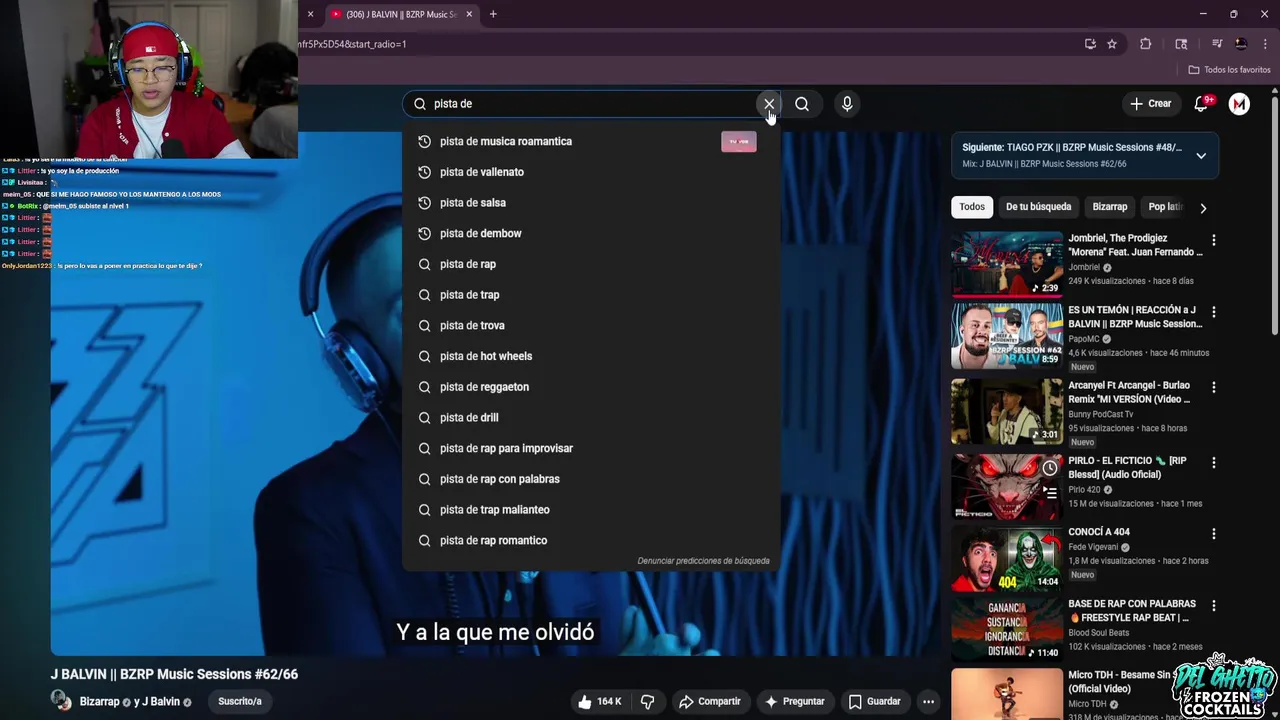Click the Crear button
The image size is (1280, 720).
click(x=1150, y=104)
